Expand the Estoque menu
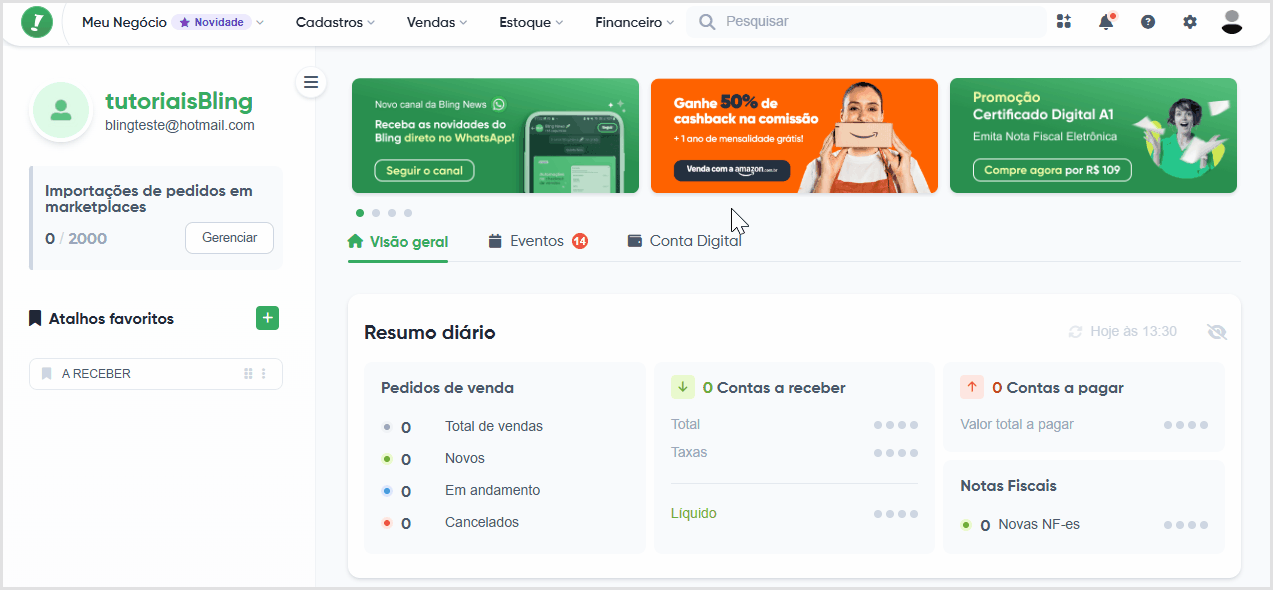This screenshot has height=590, width=1273. tap(531, 22)
